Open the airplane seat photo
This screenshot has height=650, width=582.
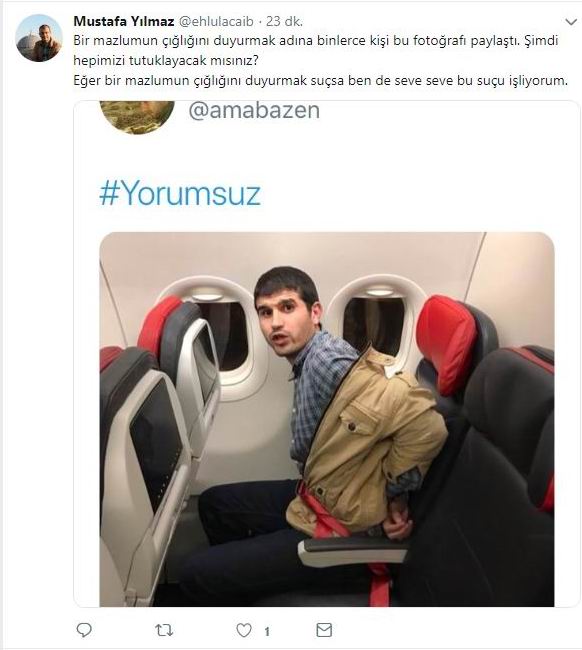[327, 419]
